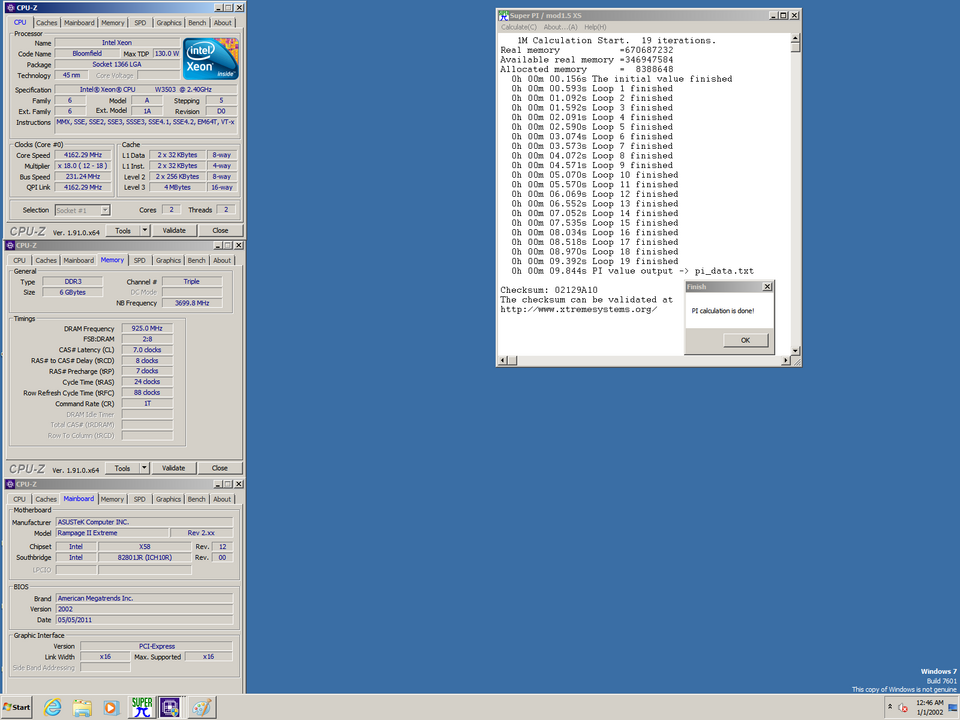Click the Code Name value Bloomfield
The image size is (960, 720).
point(87,53)
